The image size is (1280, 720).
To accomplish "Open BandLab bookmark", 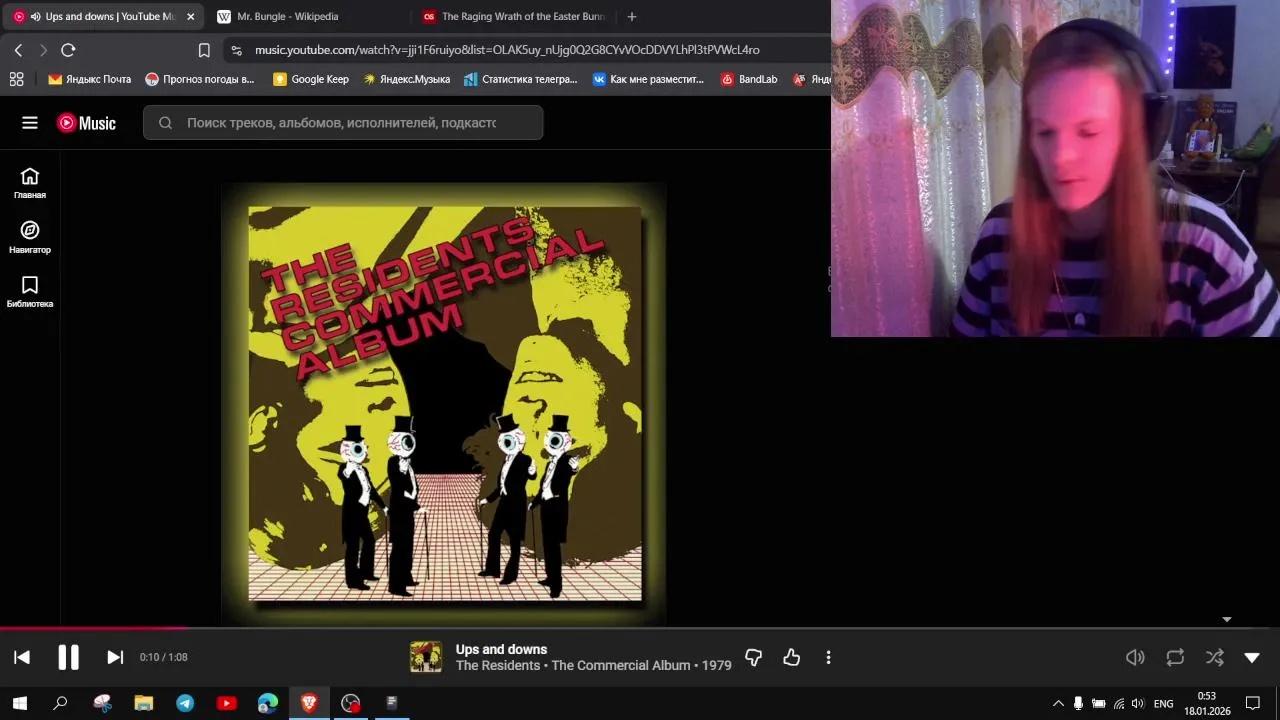I will pyautogui.click(x=749, y=79).
